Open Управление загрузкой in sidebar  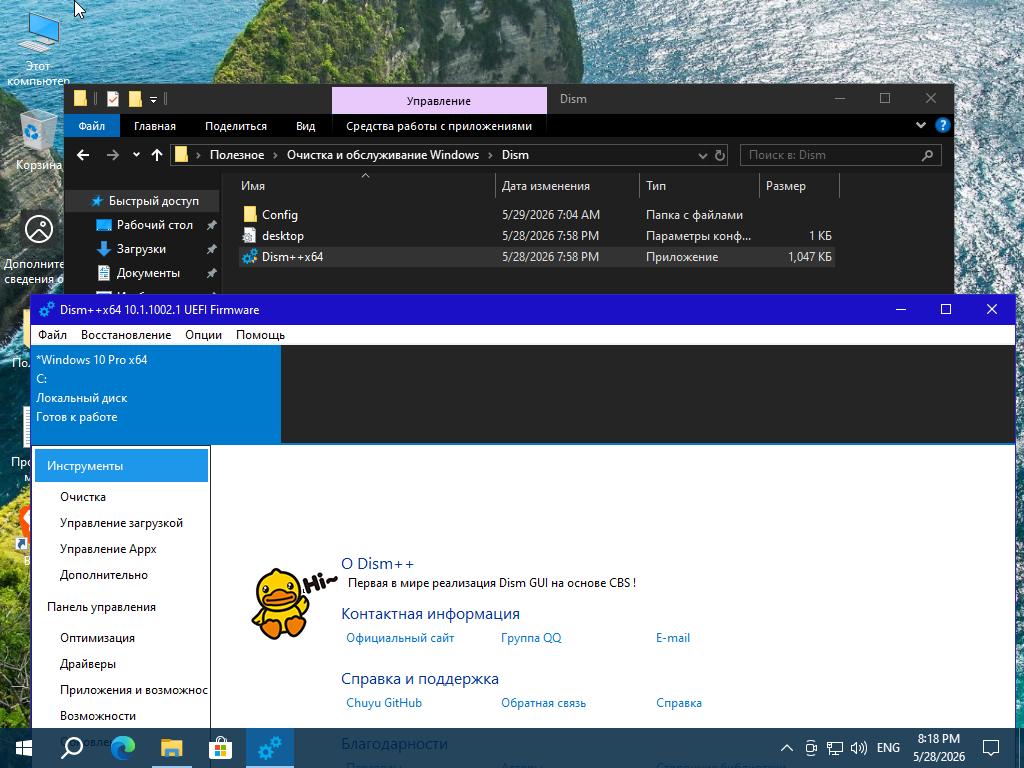pos(121,523)
